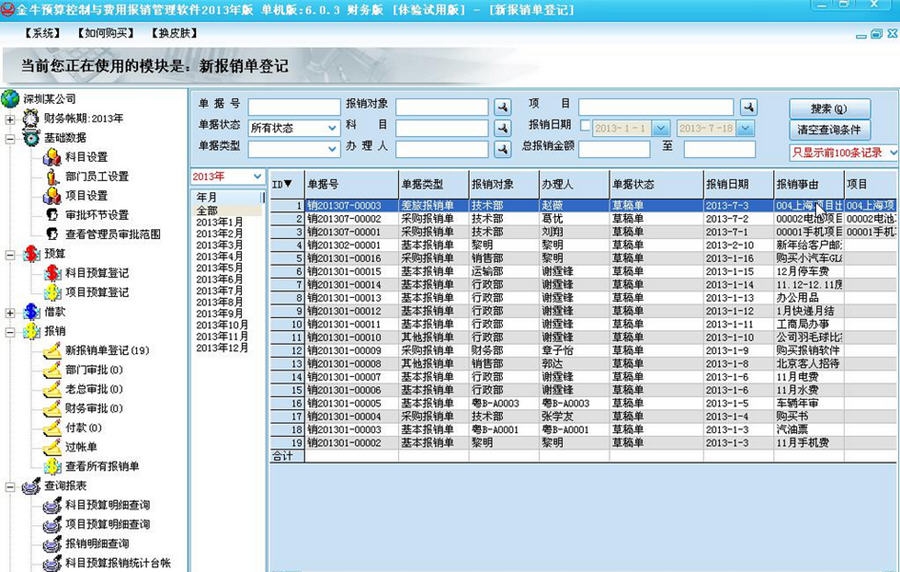Image resolution: width=900 pixels, height=572 pixels.
Task: Click the lookup icon beside 项目 field
Action: pyautogui.click(x=748, y=107)
